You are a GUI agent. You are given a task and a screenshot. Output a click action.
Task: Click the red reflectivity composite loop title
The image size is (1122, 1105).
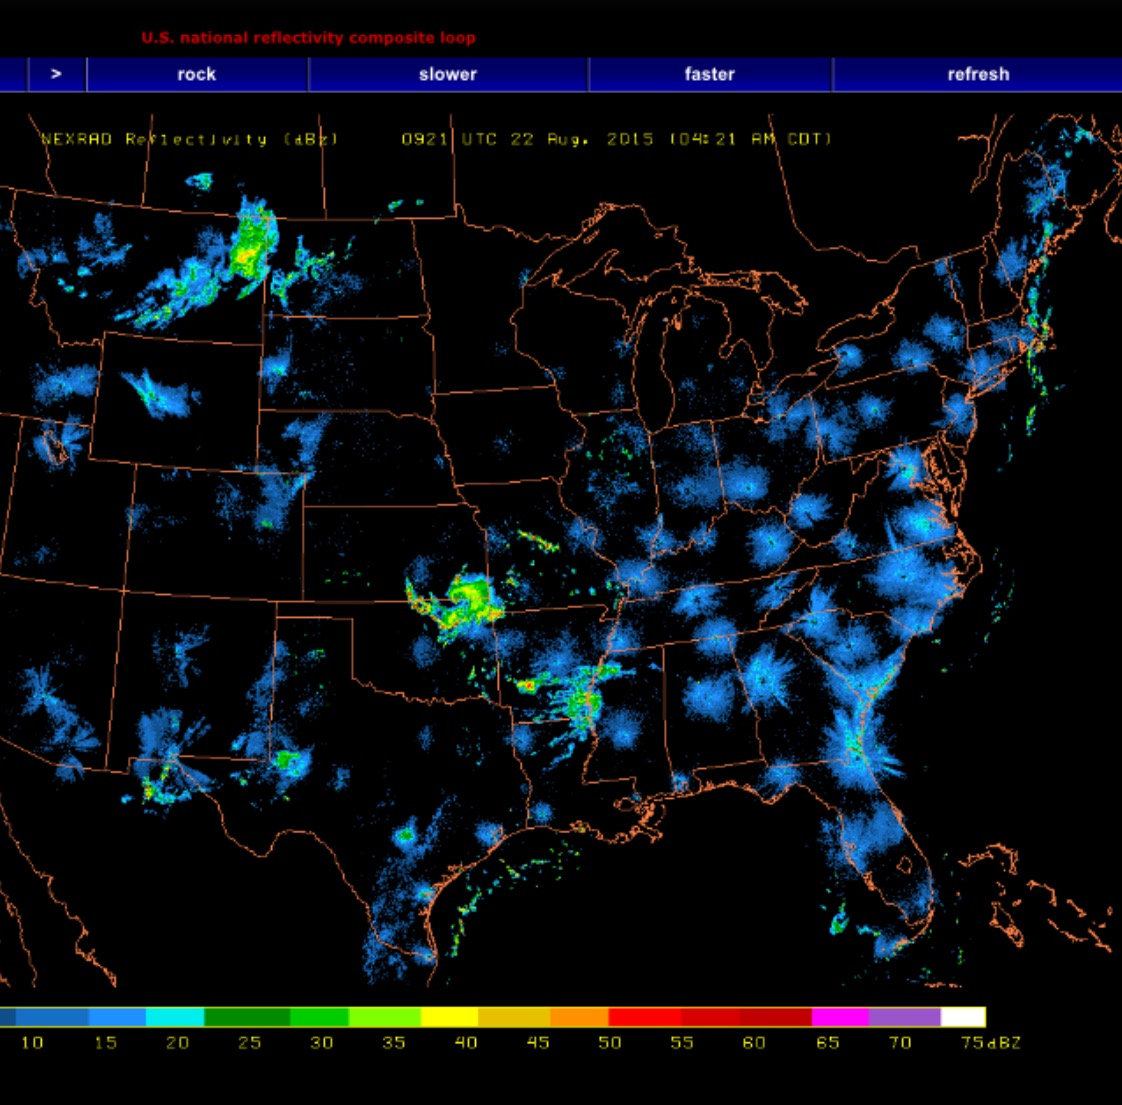pyautogui.click(x=308, y=38)
